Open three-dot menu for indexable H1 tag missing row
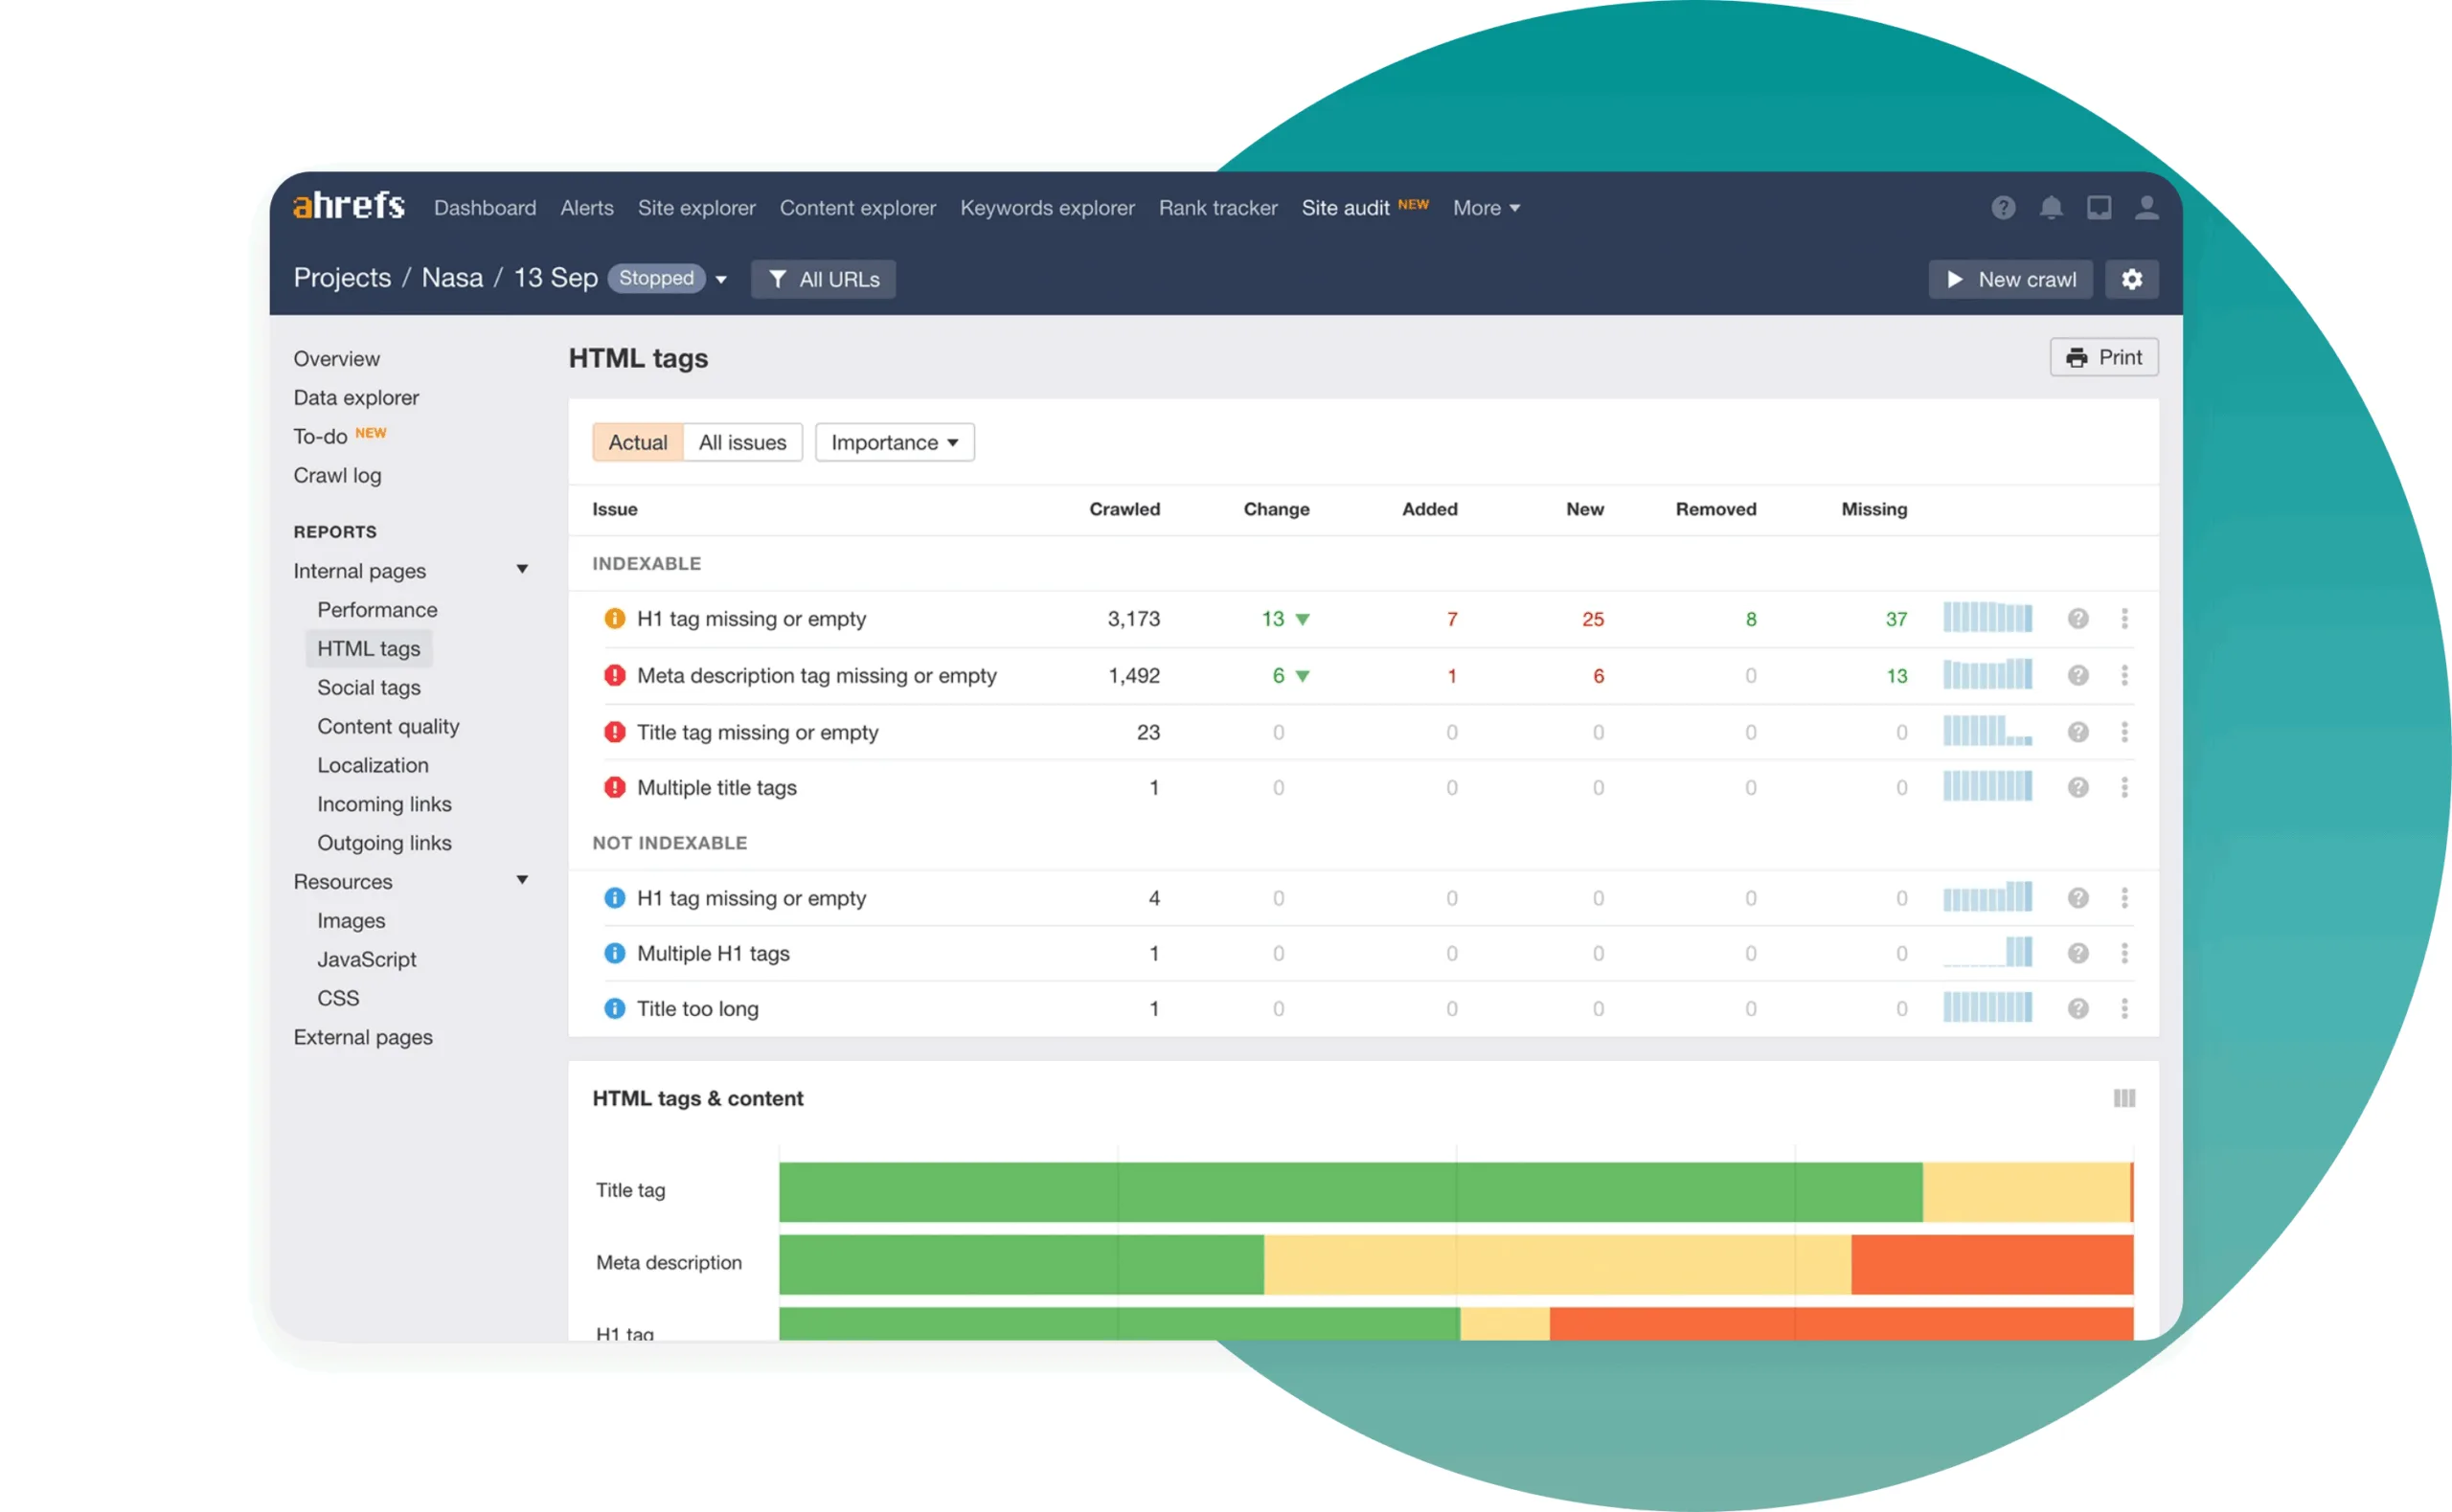 tap(2124, 619)
